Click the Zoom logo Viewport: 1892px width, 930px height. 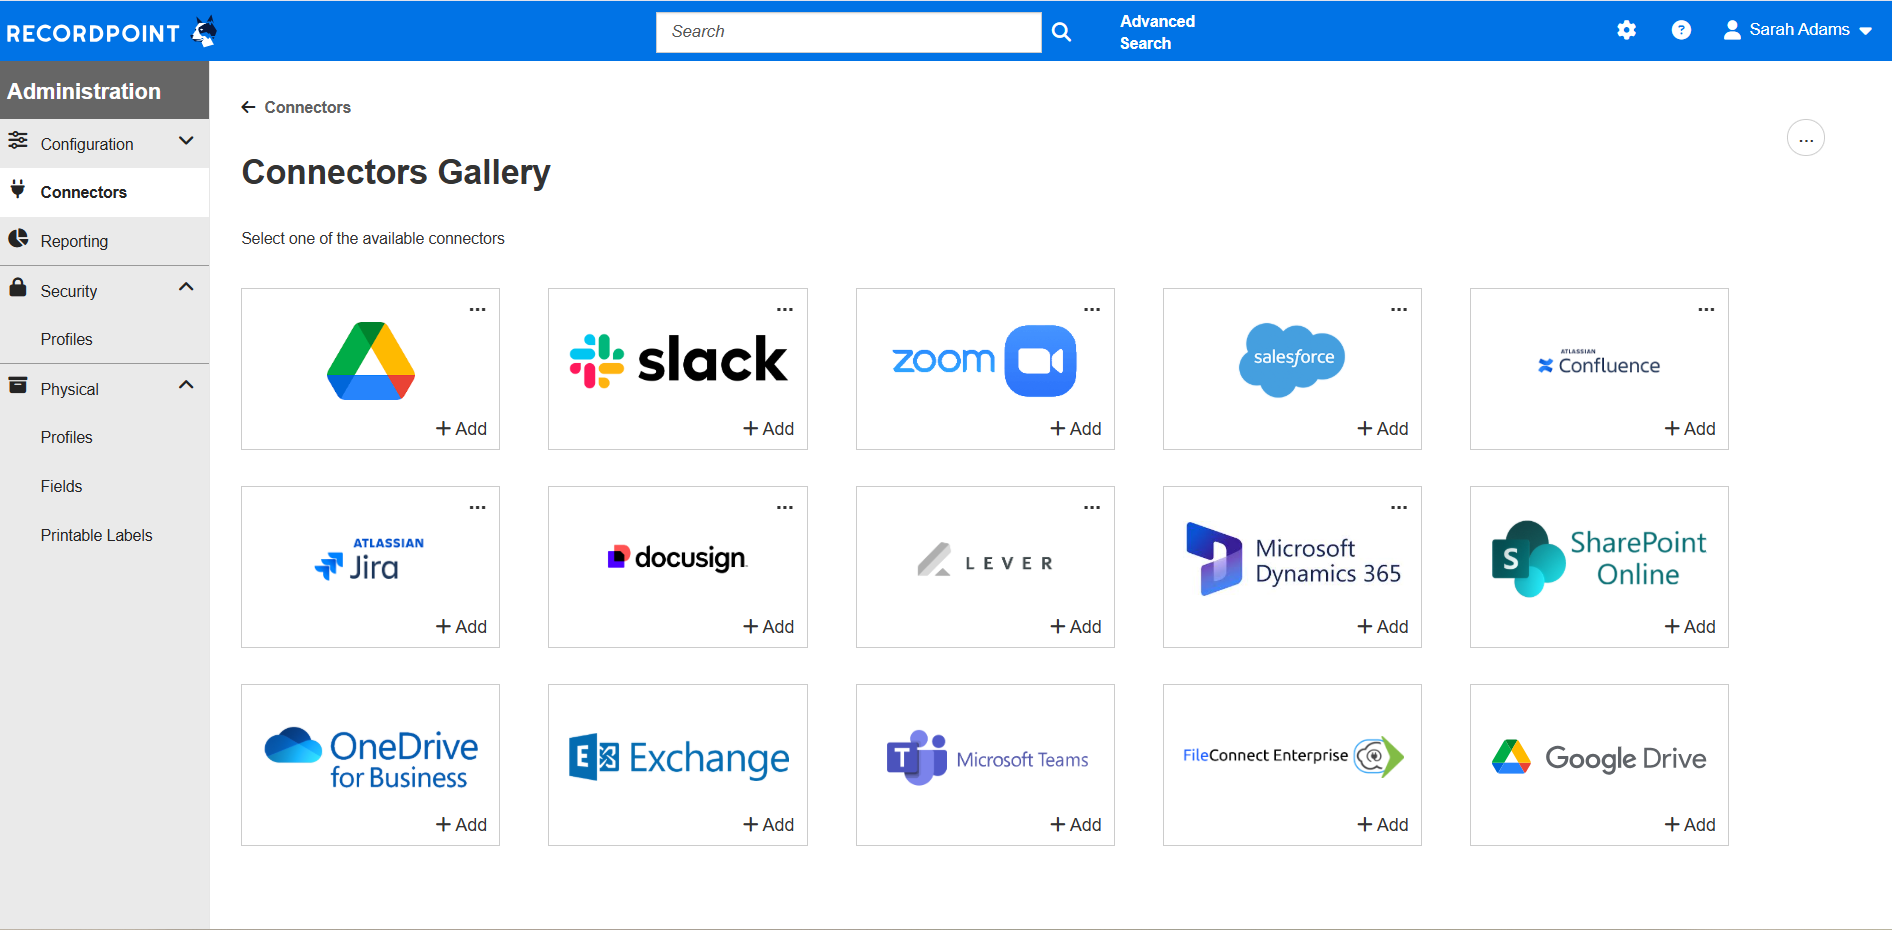click(985, 360)
